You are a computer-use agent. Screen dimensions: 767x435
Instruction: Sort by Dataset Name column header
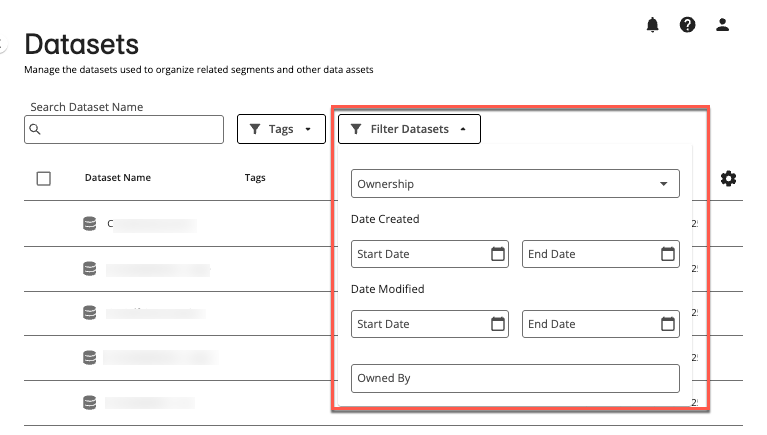tap(118, 178)
